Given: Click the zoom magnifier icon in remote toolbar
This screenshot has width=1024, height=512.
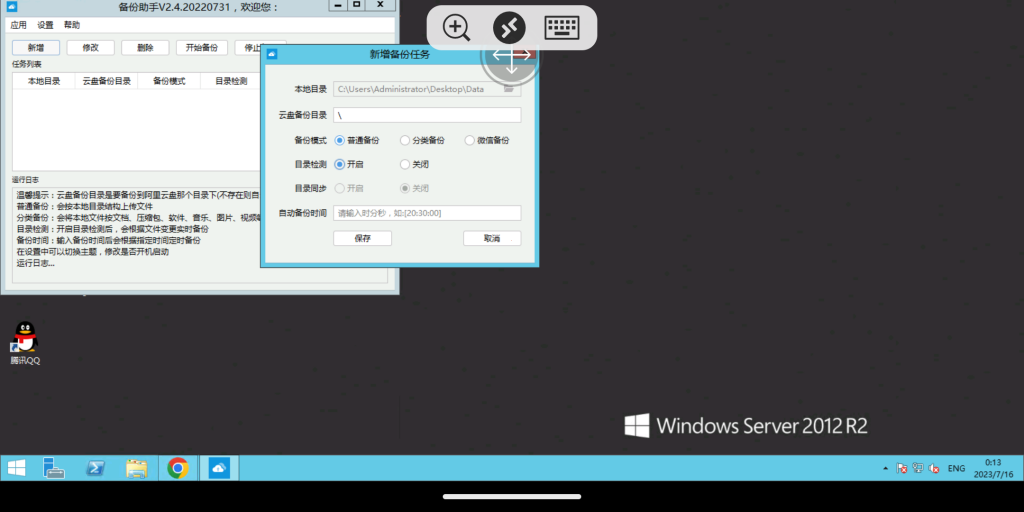Looking at the screenshot, I should [457, 28].
